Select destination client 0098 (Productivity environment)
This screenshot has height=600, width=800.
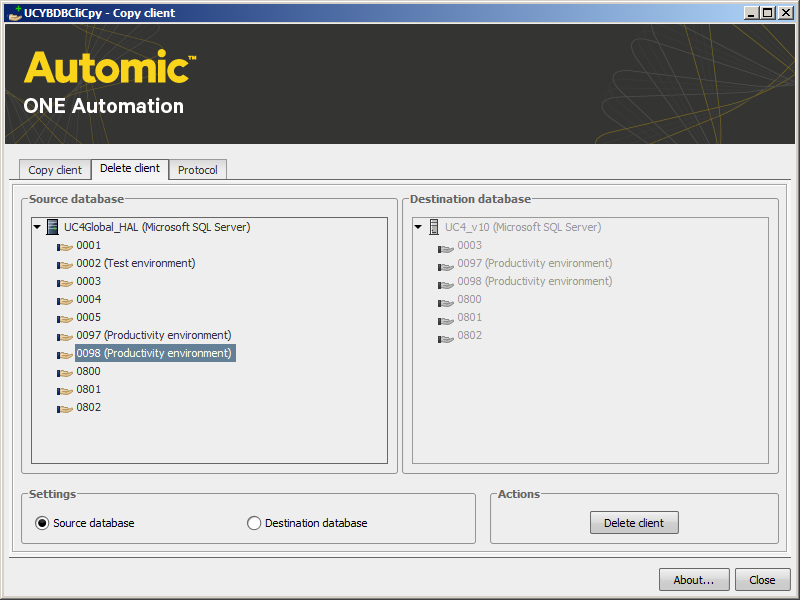(535, 281)
